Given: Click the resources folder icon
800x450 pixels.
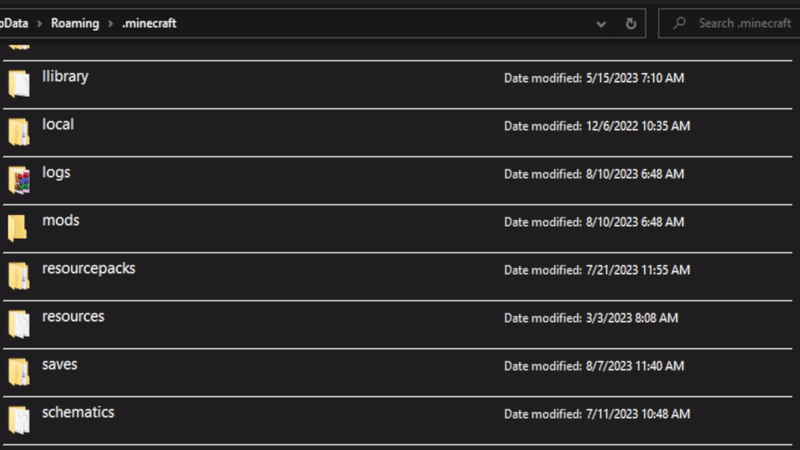Looking at the screenshot, I should pos(18,324).
